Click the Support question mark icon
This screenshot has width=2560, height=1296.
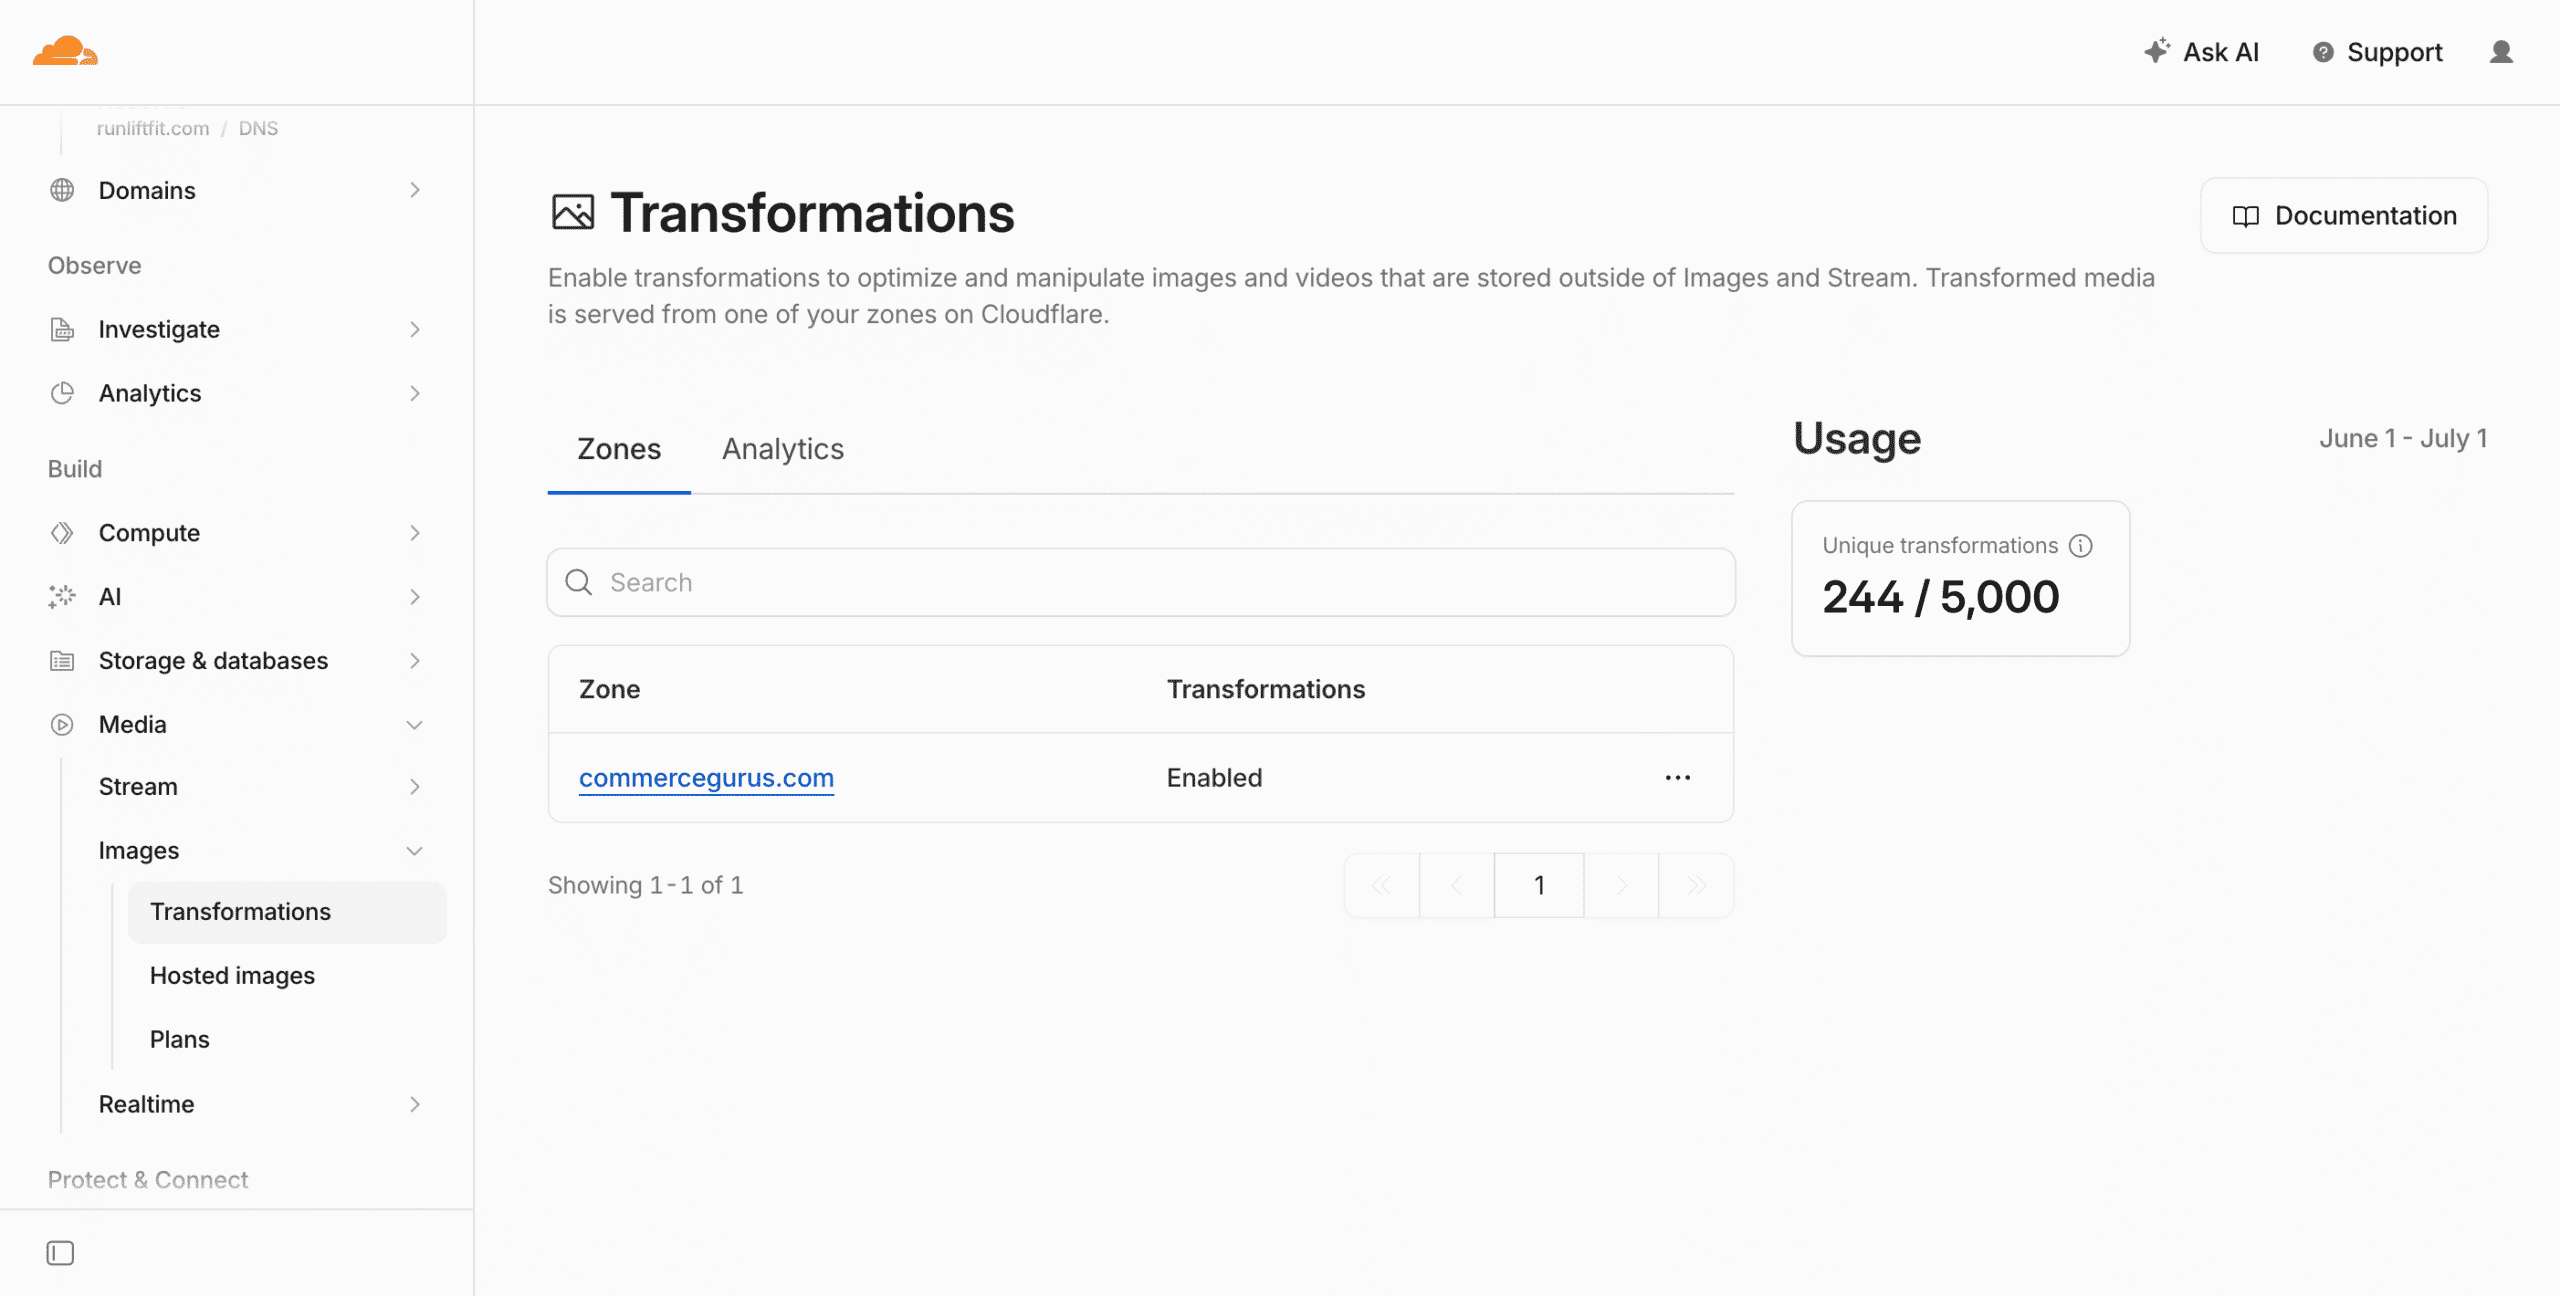coord(2323,52)
